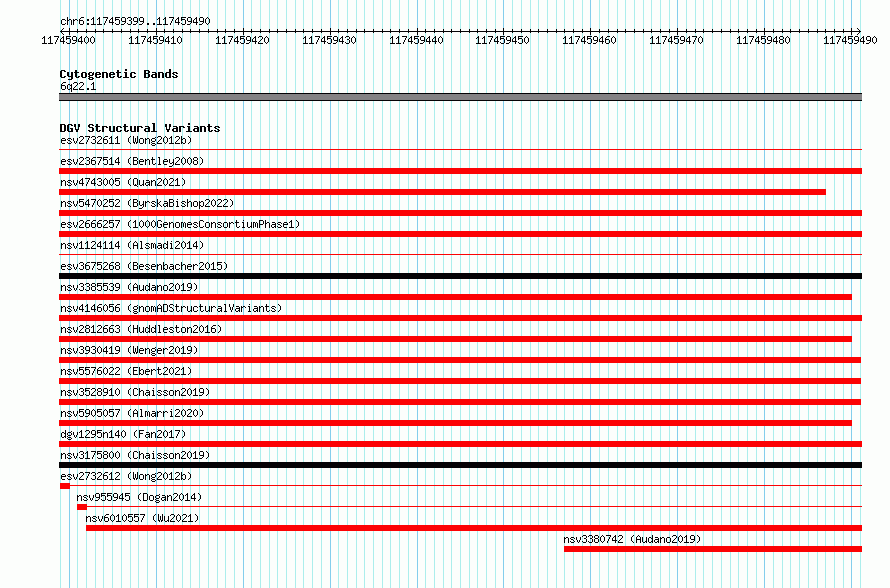
Task: Open nsv5905057 (Almarri2020) label
Action: 132,413
